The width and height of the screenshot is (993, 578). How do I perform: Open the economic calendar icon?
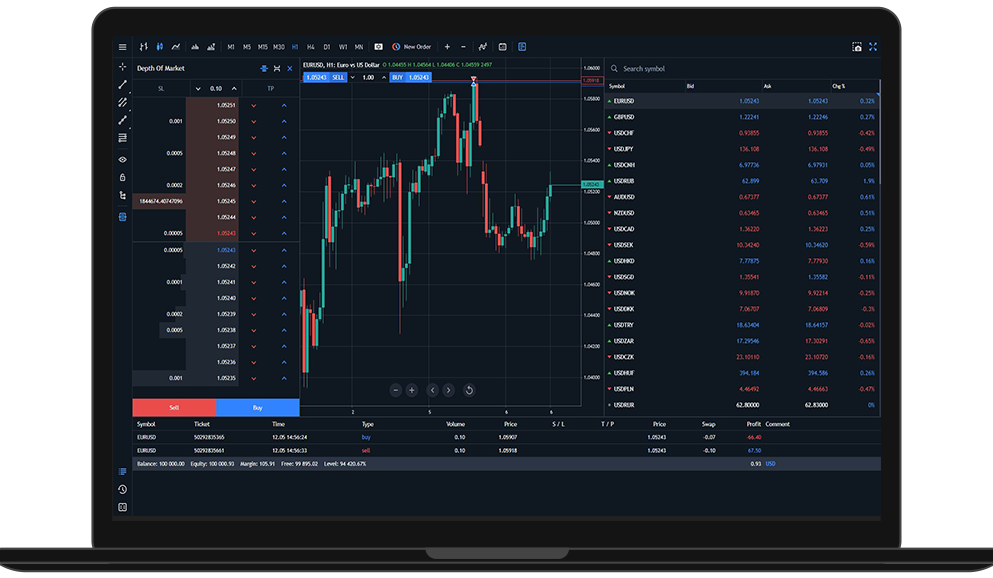pos(502,46)
